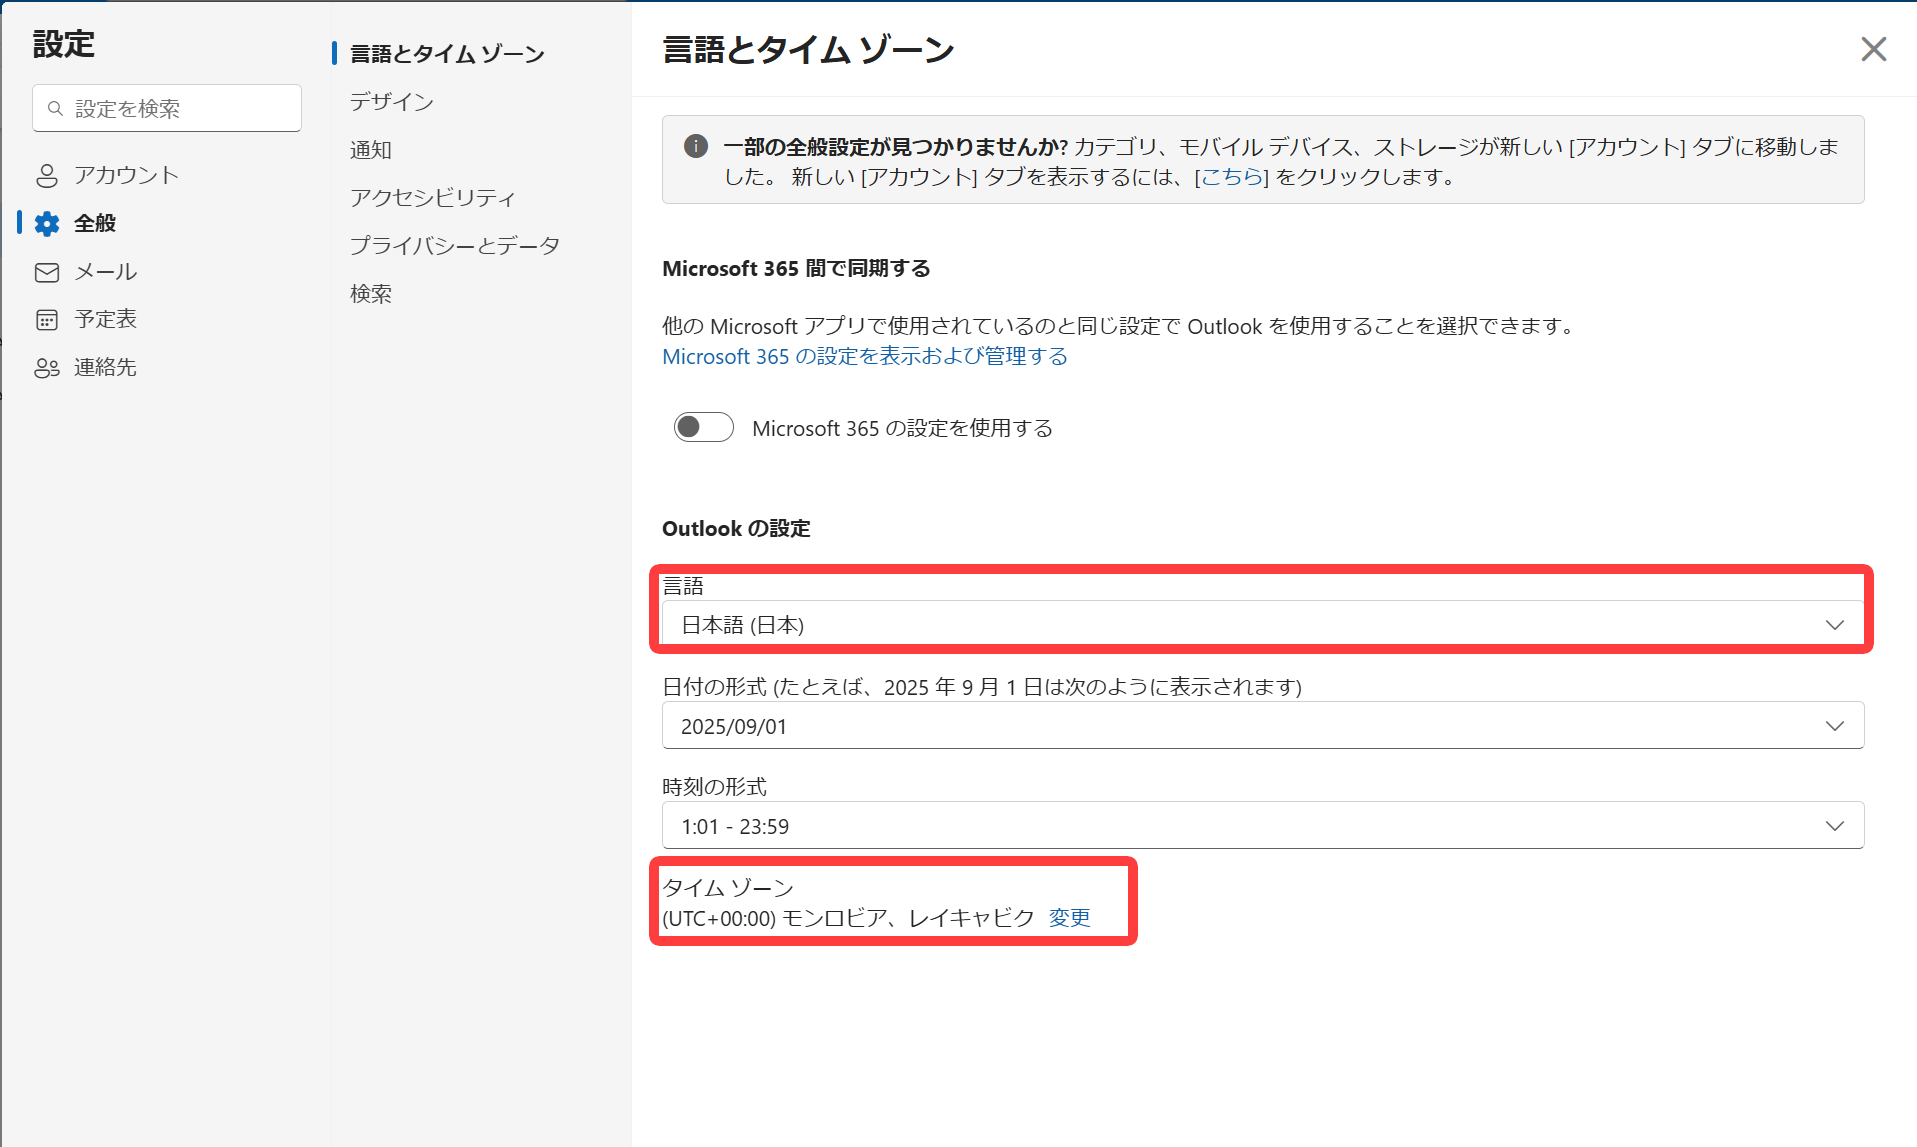Toggle Microsoft 365 の設定を使用する switch
Image resolution: width=1917 pixels, height=1147 pixels.
click(x=703, y=427)
